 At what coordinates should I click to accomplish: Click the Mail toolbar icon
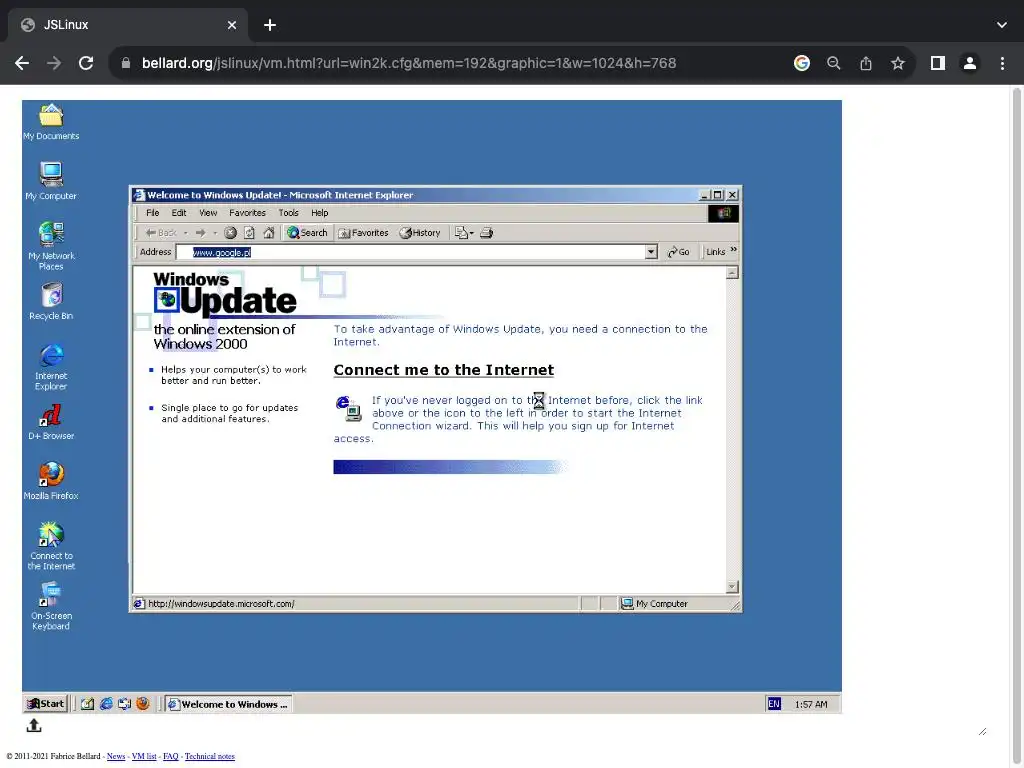click(464, 232)
